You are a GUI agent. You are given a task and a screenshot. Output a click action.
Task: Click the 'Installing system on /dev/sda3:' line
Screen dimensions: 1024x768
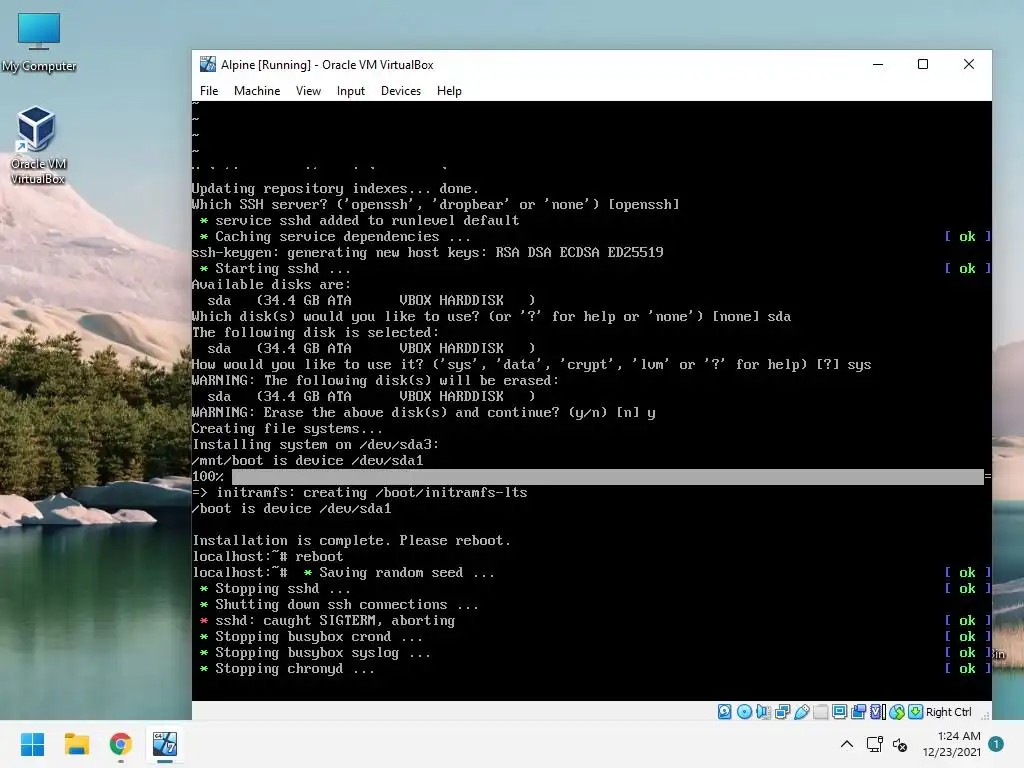[x=315, y=445]
